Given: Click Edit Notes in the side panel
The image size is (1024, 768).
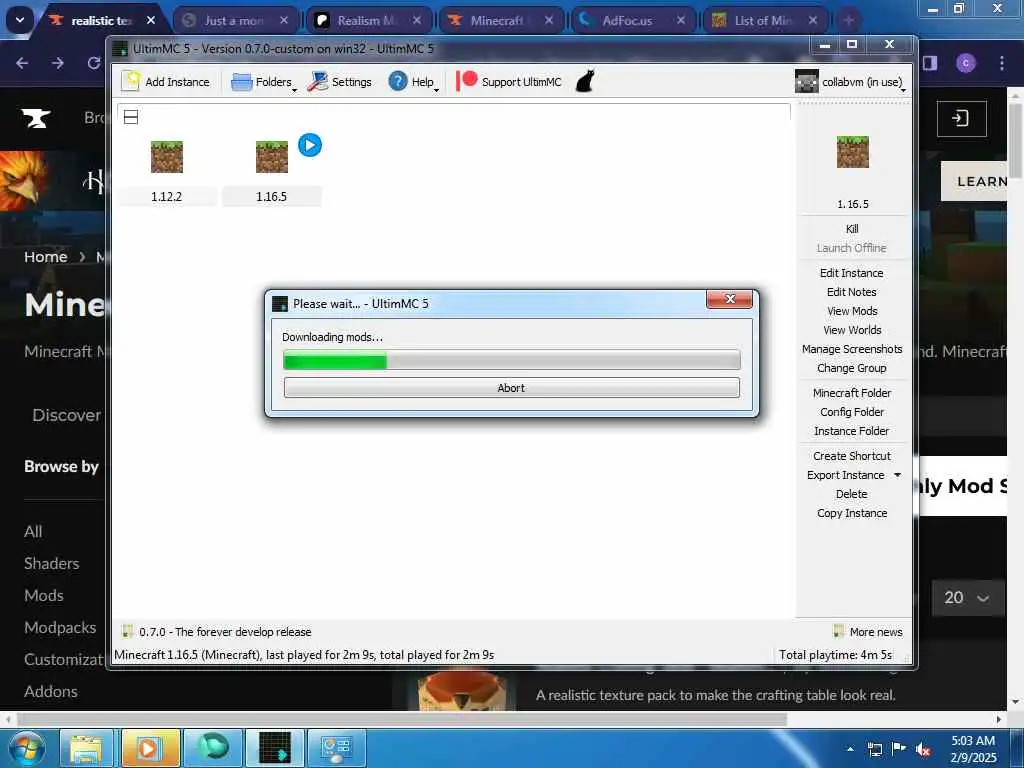Looking at the screenshot, I should pyautogui.click(x=852, y=292).
